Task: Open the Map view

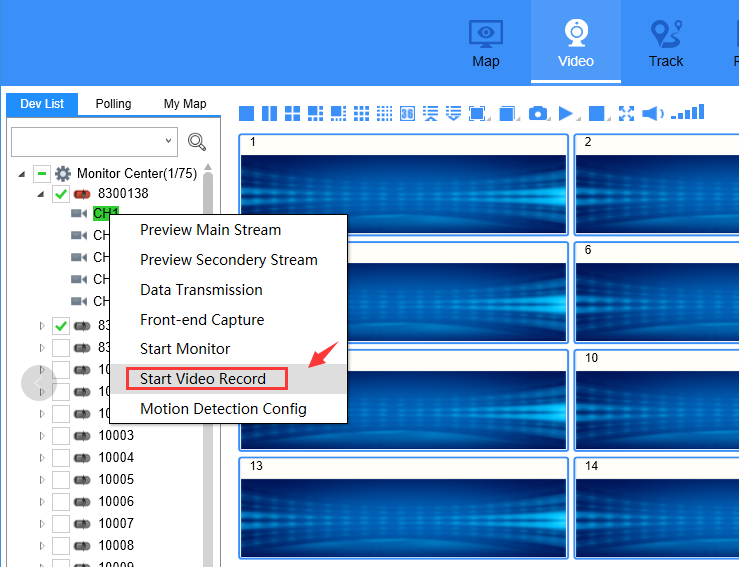Action: [486, 44]
